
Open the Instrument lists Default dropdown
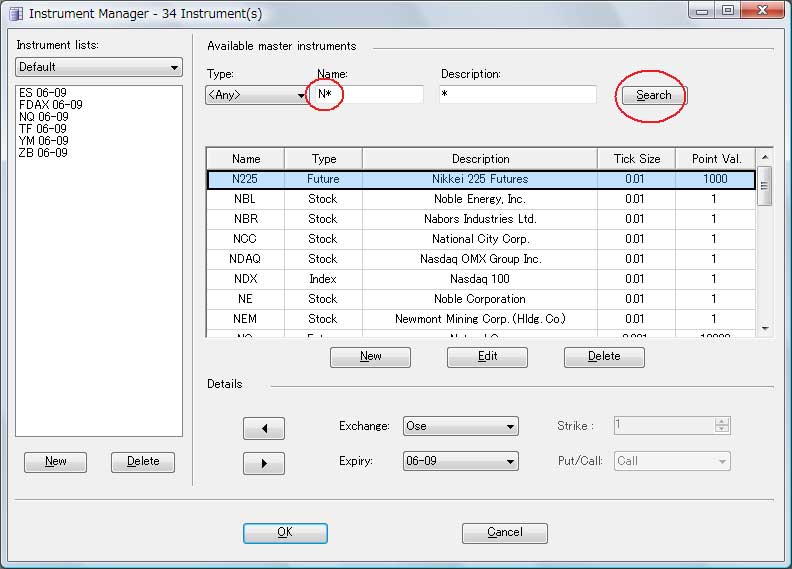[x=98, y=67]
